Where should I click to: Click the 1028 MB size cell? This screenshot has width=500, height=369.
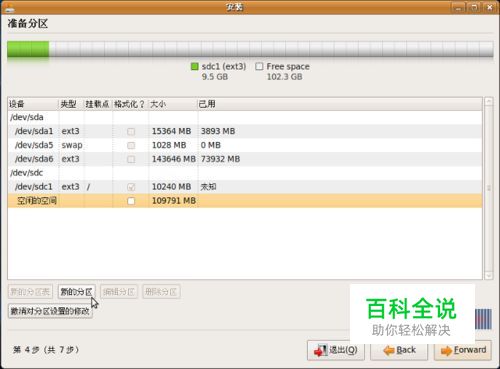click(x=169, y=145)
